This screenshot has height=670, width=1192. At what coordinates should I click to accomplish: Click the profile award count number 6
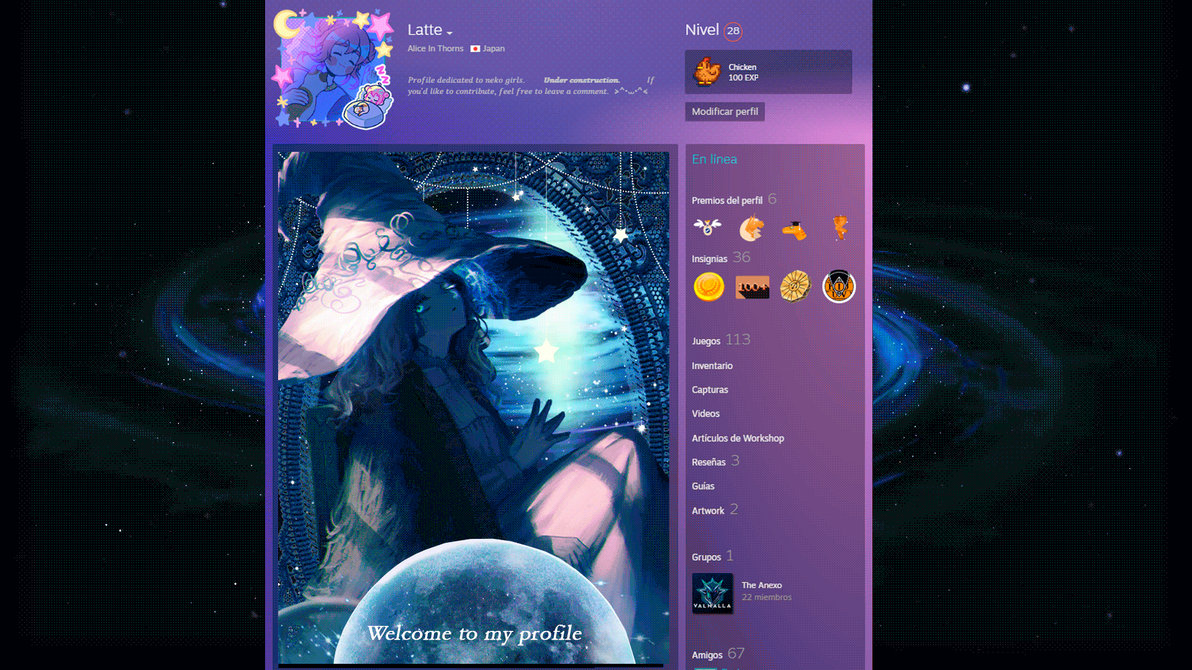click(772, 199)
